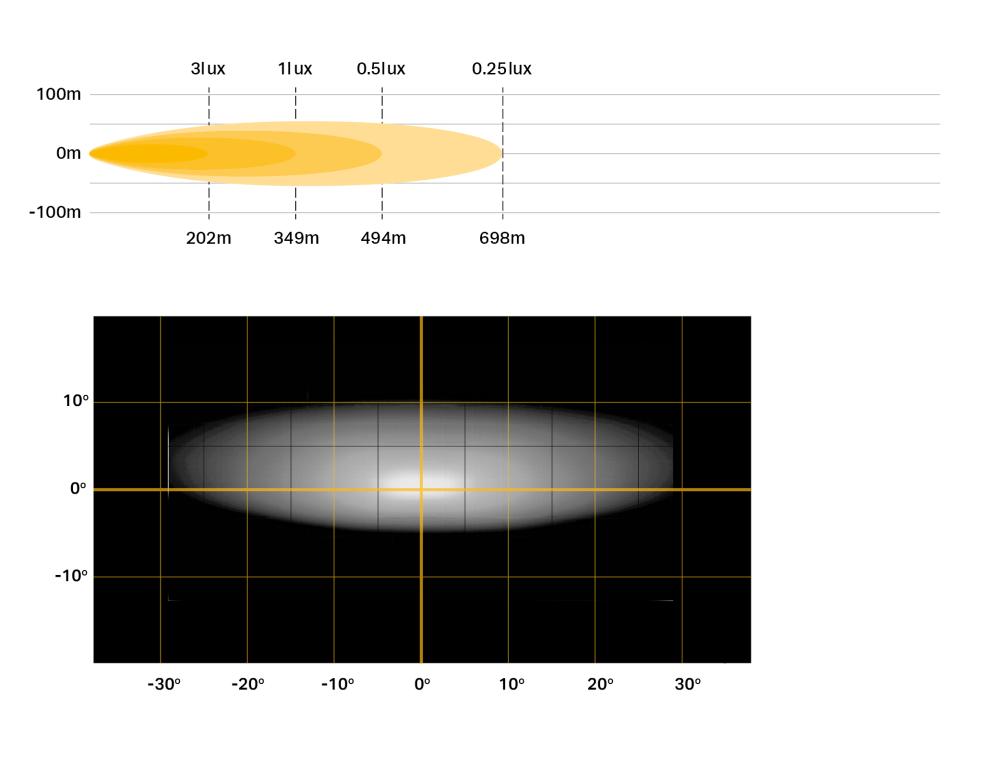Click the '20°' horizontal axis label

pos(600,684)
